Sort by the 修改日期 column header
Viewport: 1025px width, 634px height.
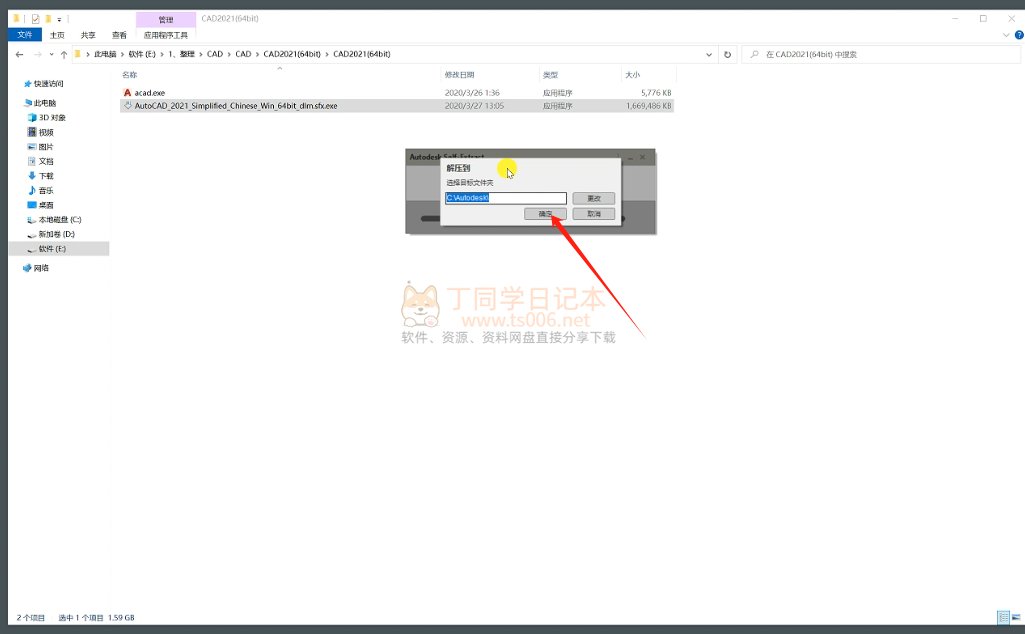point(460,75)
